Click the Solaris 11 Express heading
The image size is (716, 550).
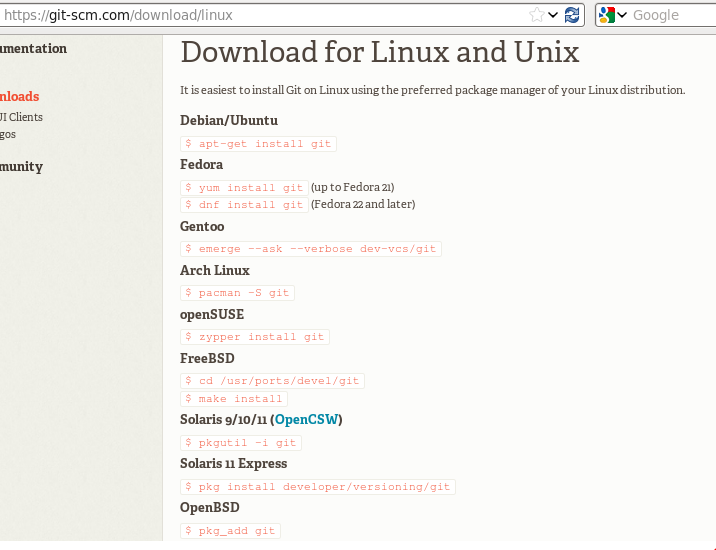coord(233,464)
